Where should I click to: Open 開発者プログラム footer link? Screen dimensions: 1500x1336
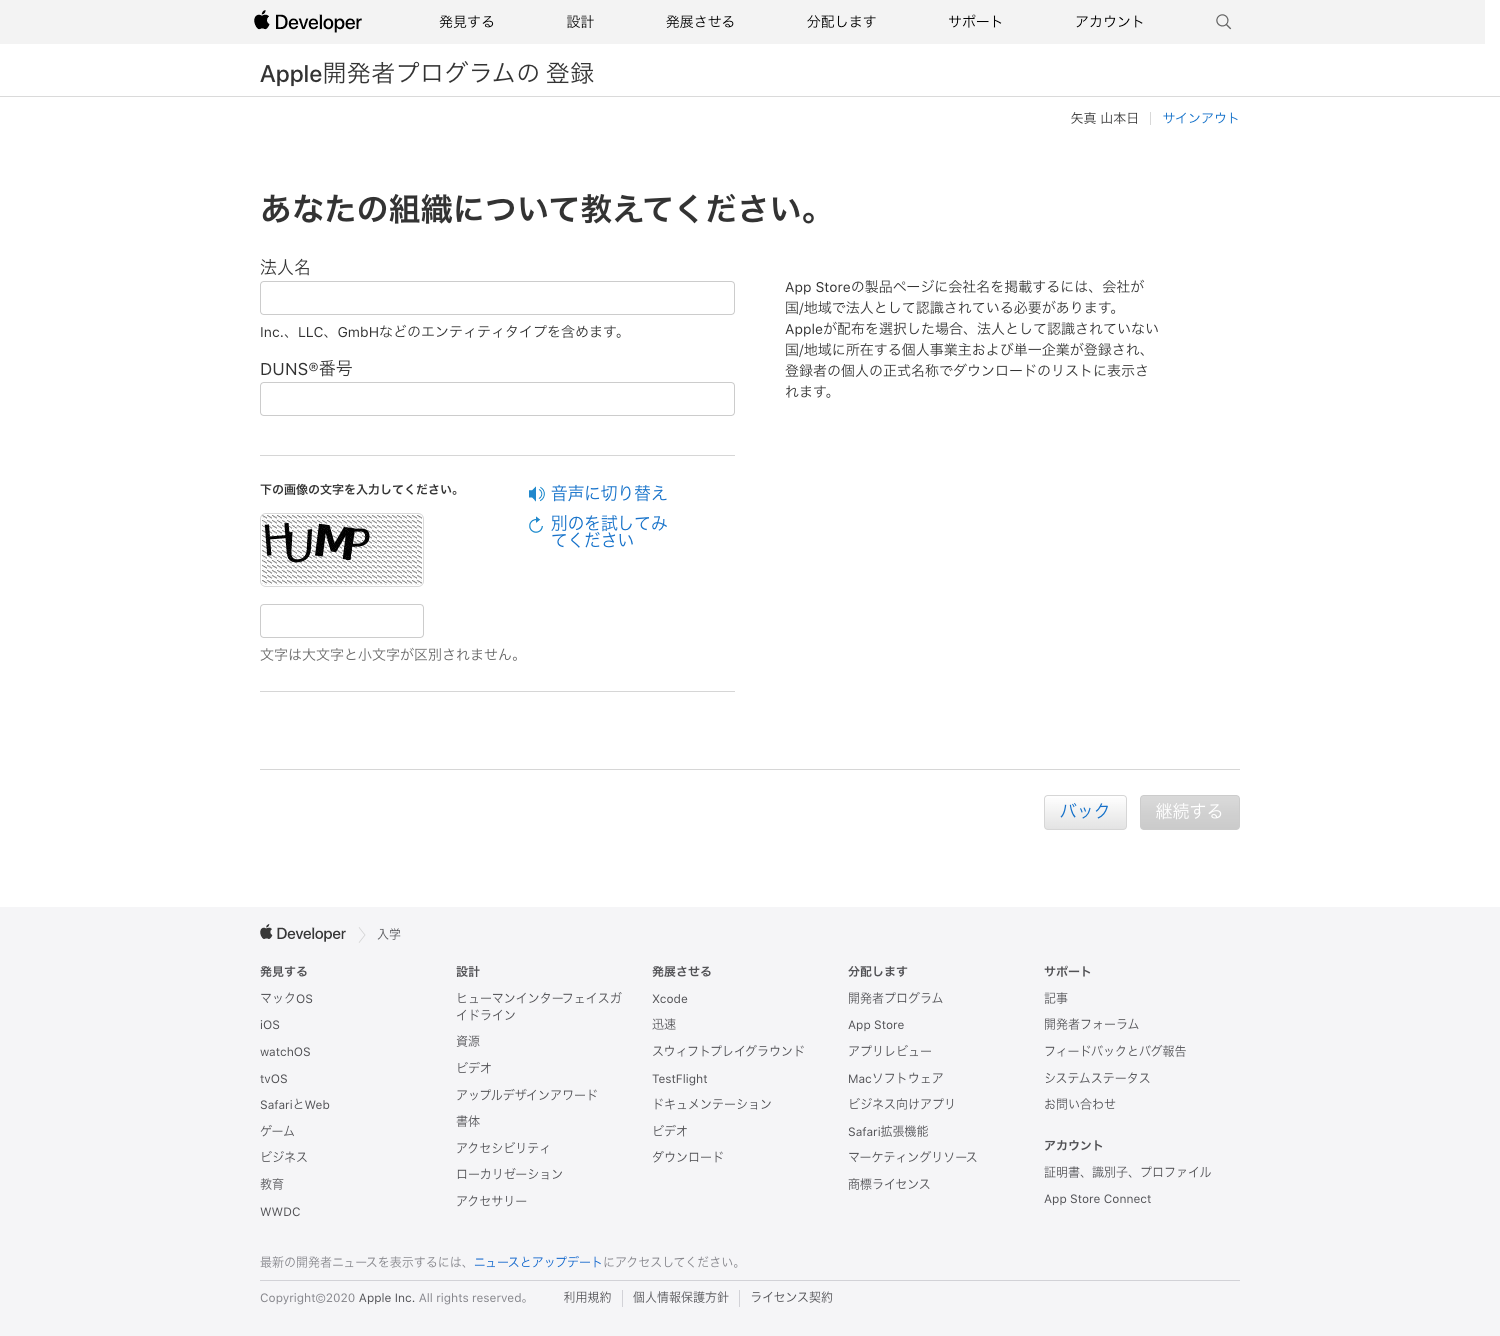896,998
